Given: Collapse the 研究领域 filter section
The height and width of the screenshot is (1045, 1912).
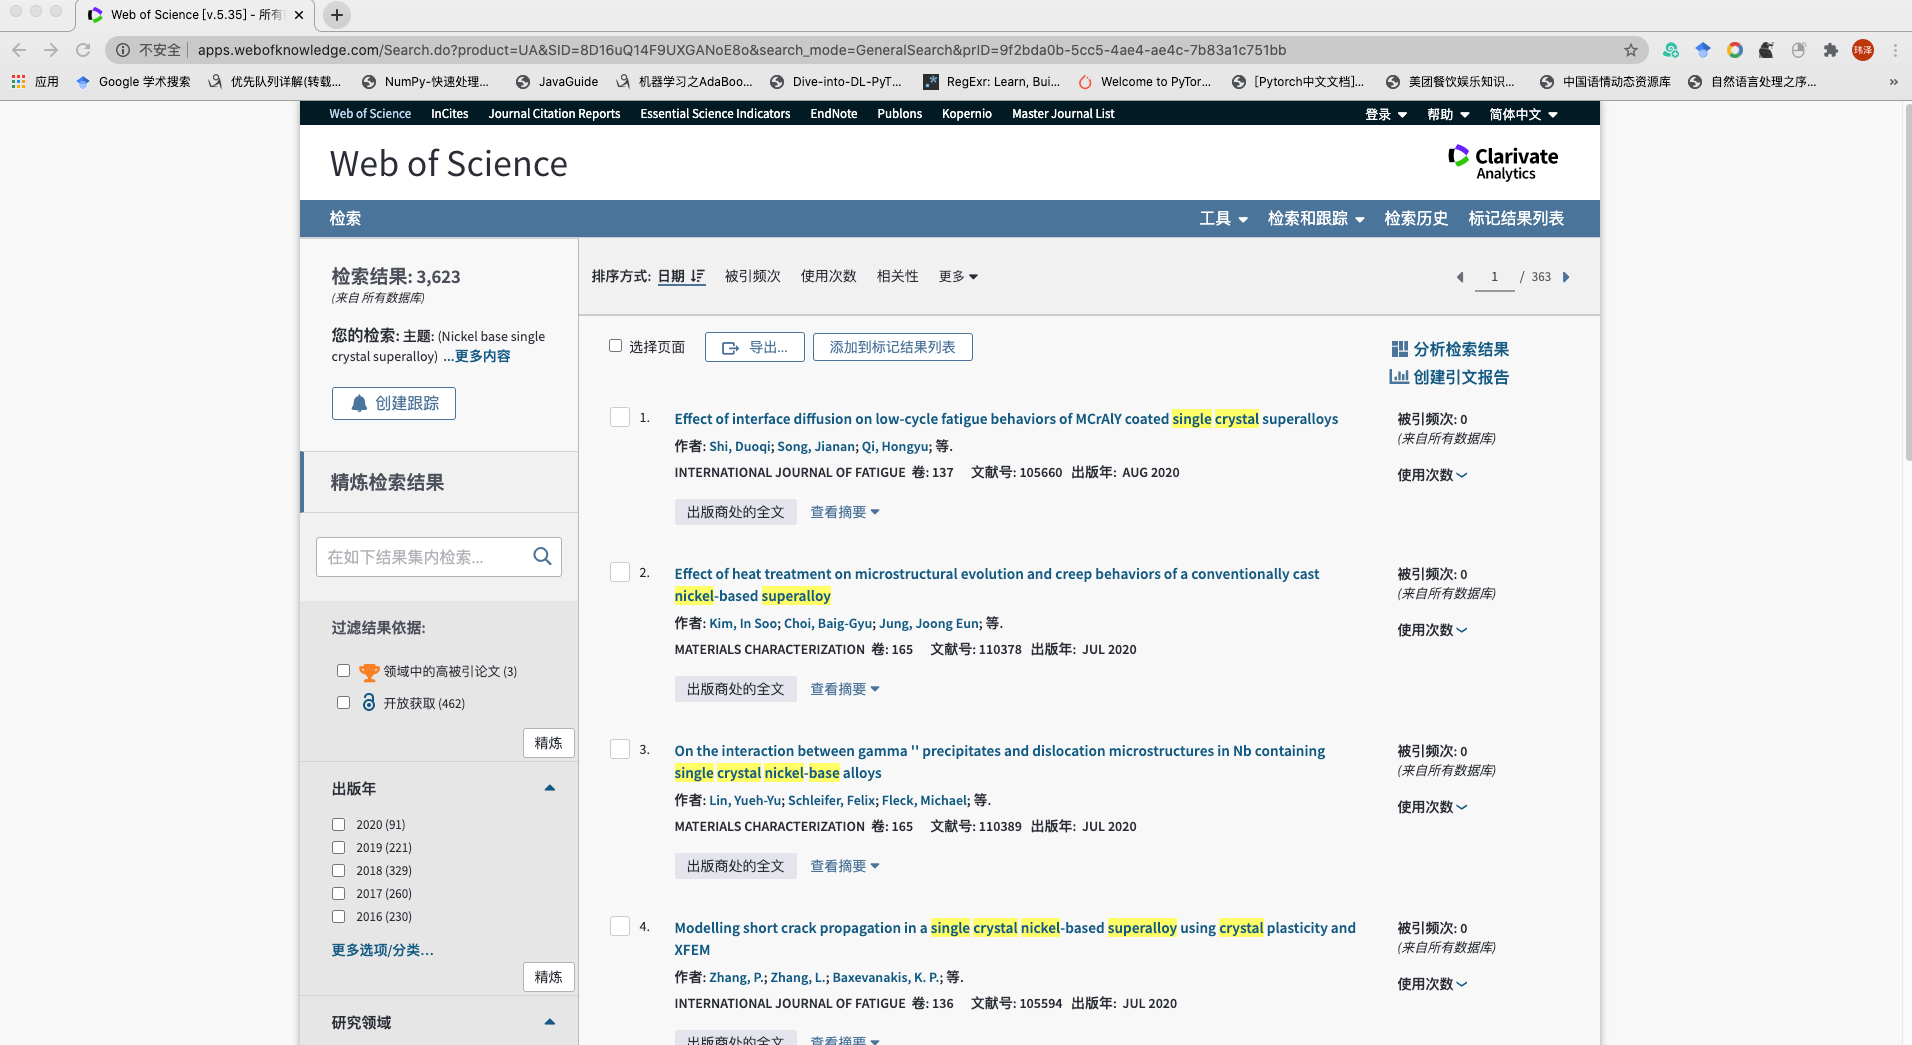Looking at the screenshot, I should 549,1022.
